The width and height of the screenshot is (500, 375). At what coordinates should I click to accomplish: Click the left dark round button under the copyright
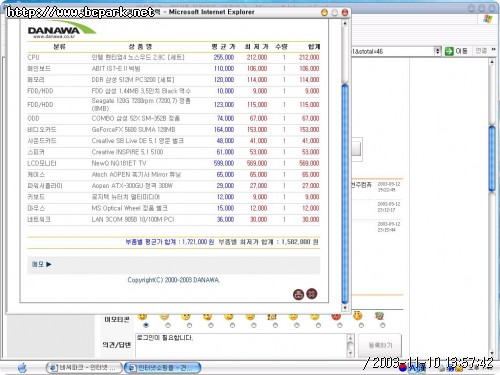[x=298, y=294]
